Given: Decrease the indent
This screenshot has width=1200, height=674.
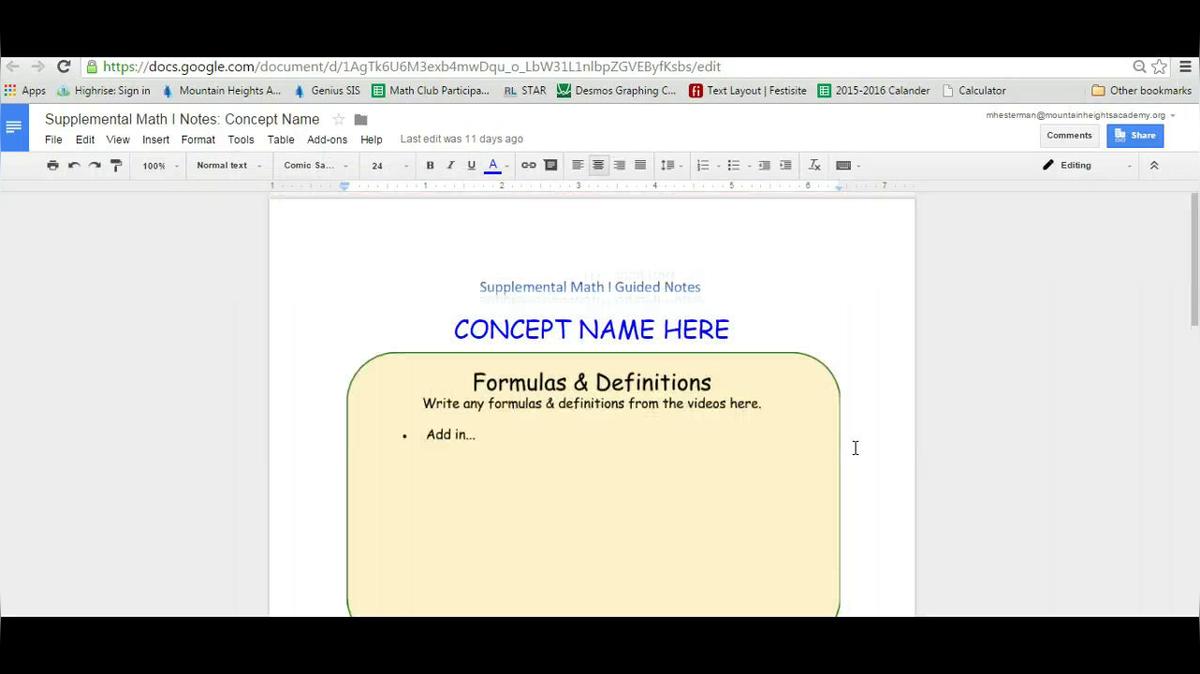Looking at the screenshot, I should (764, 165).
